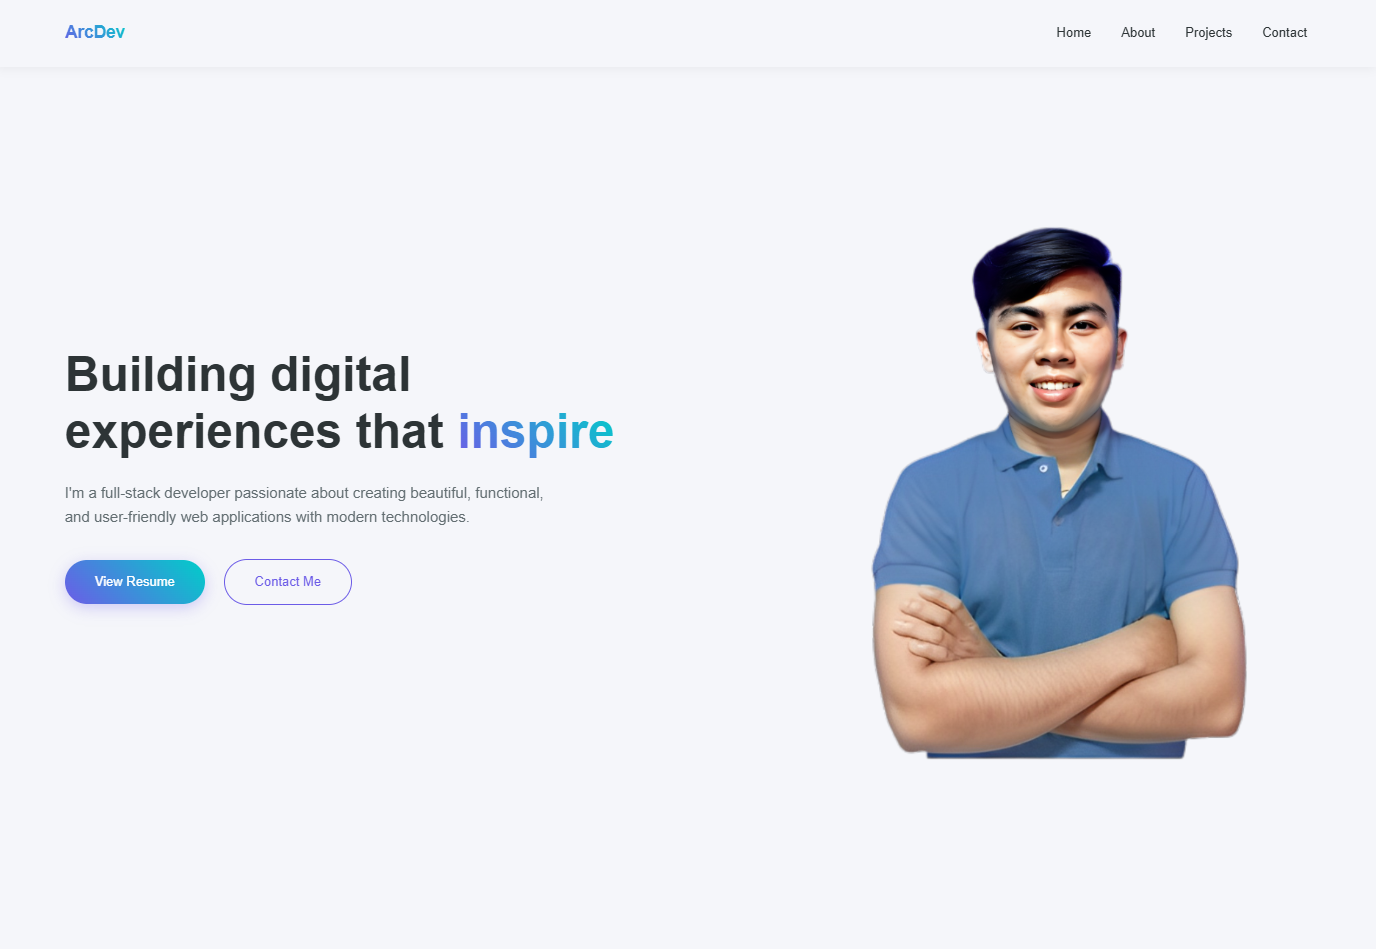Click the "Arc" part of the logo
1376x949 pixels.
79,32
